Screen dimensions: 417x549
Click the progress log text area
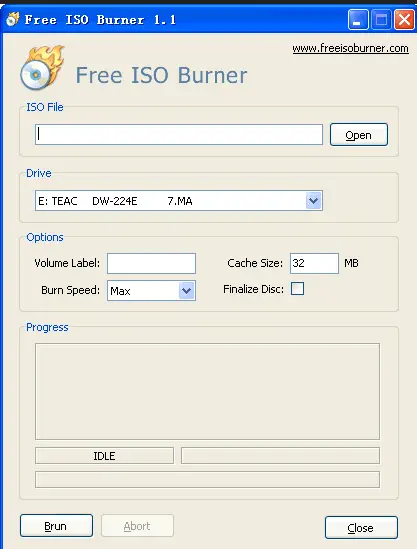tap(207, 391)
